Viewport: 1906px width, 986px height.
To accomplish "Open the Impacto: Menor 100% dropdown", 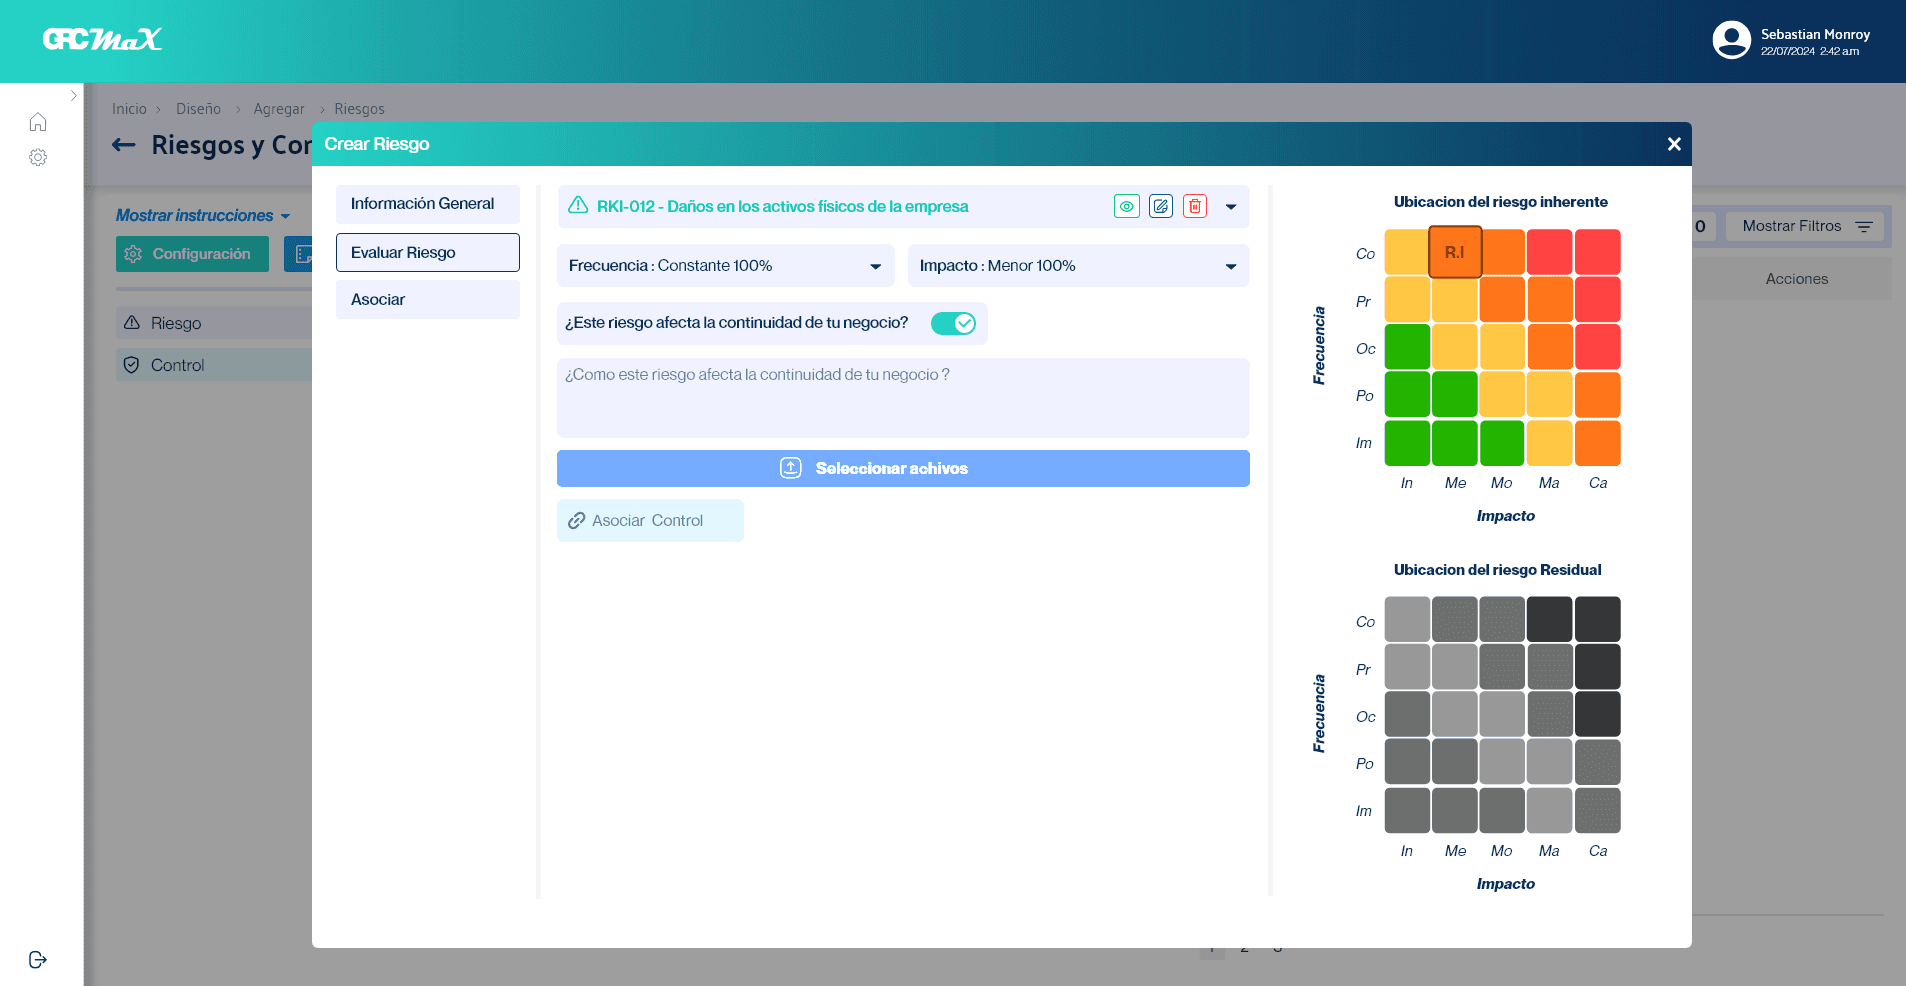I will [1078, 265].
